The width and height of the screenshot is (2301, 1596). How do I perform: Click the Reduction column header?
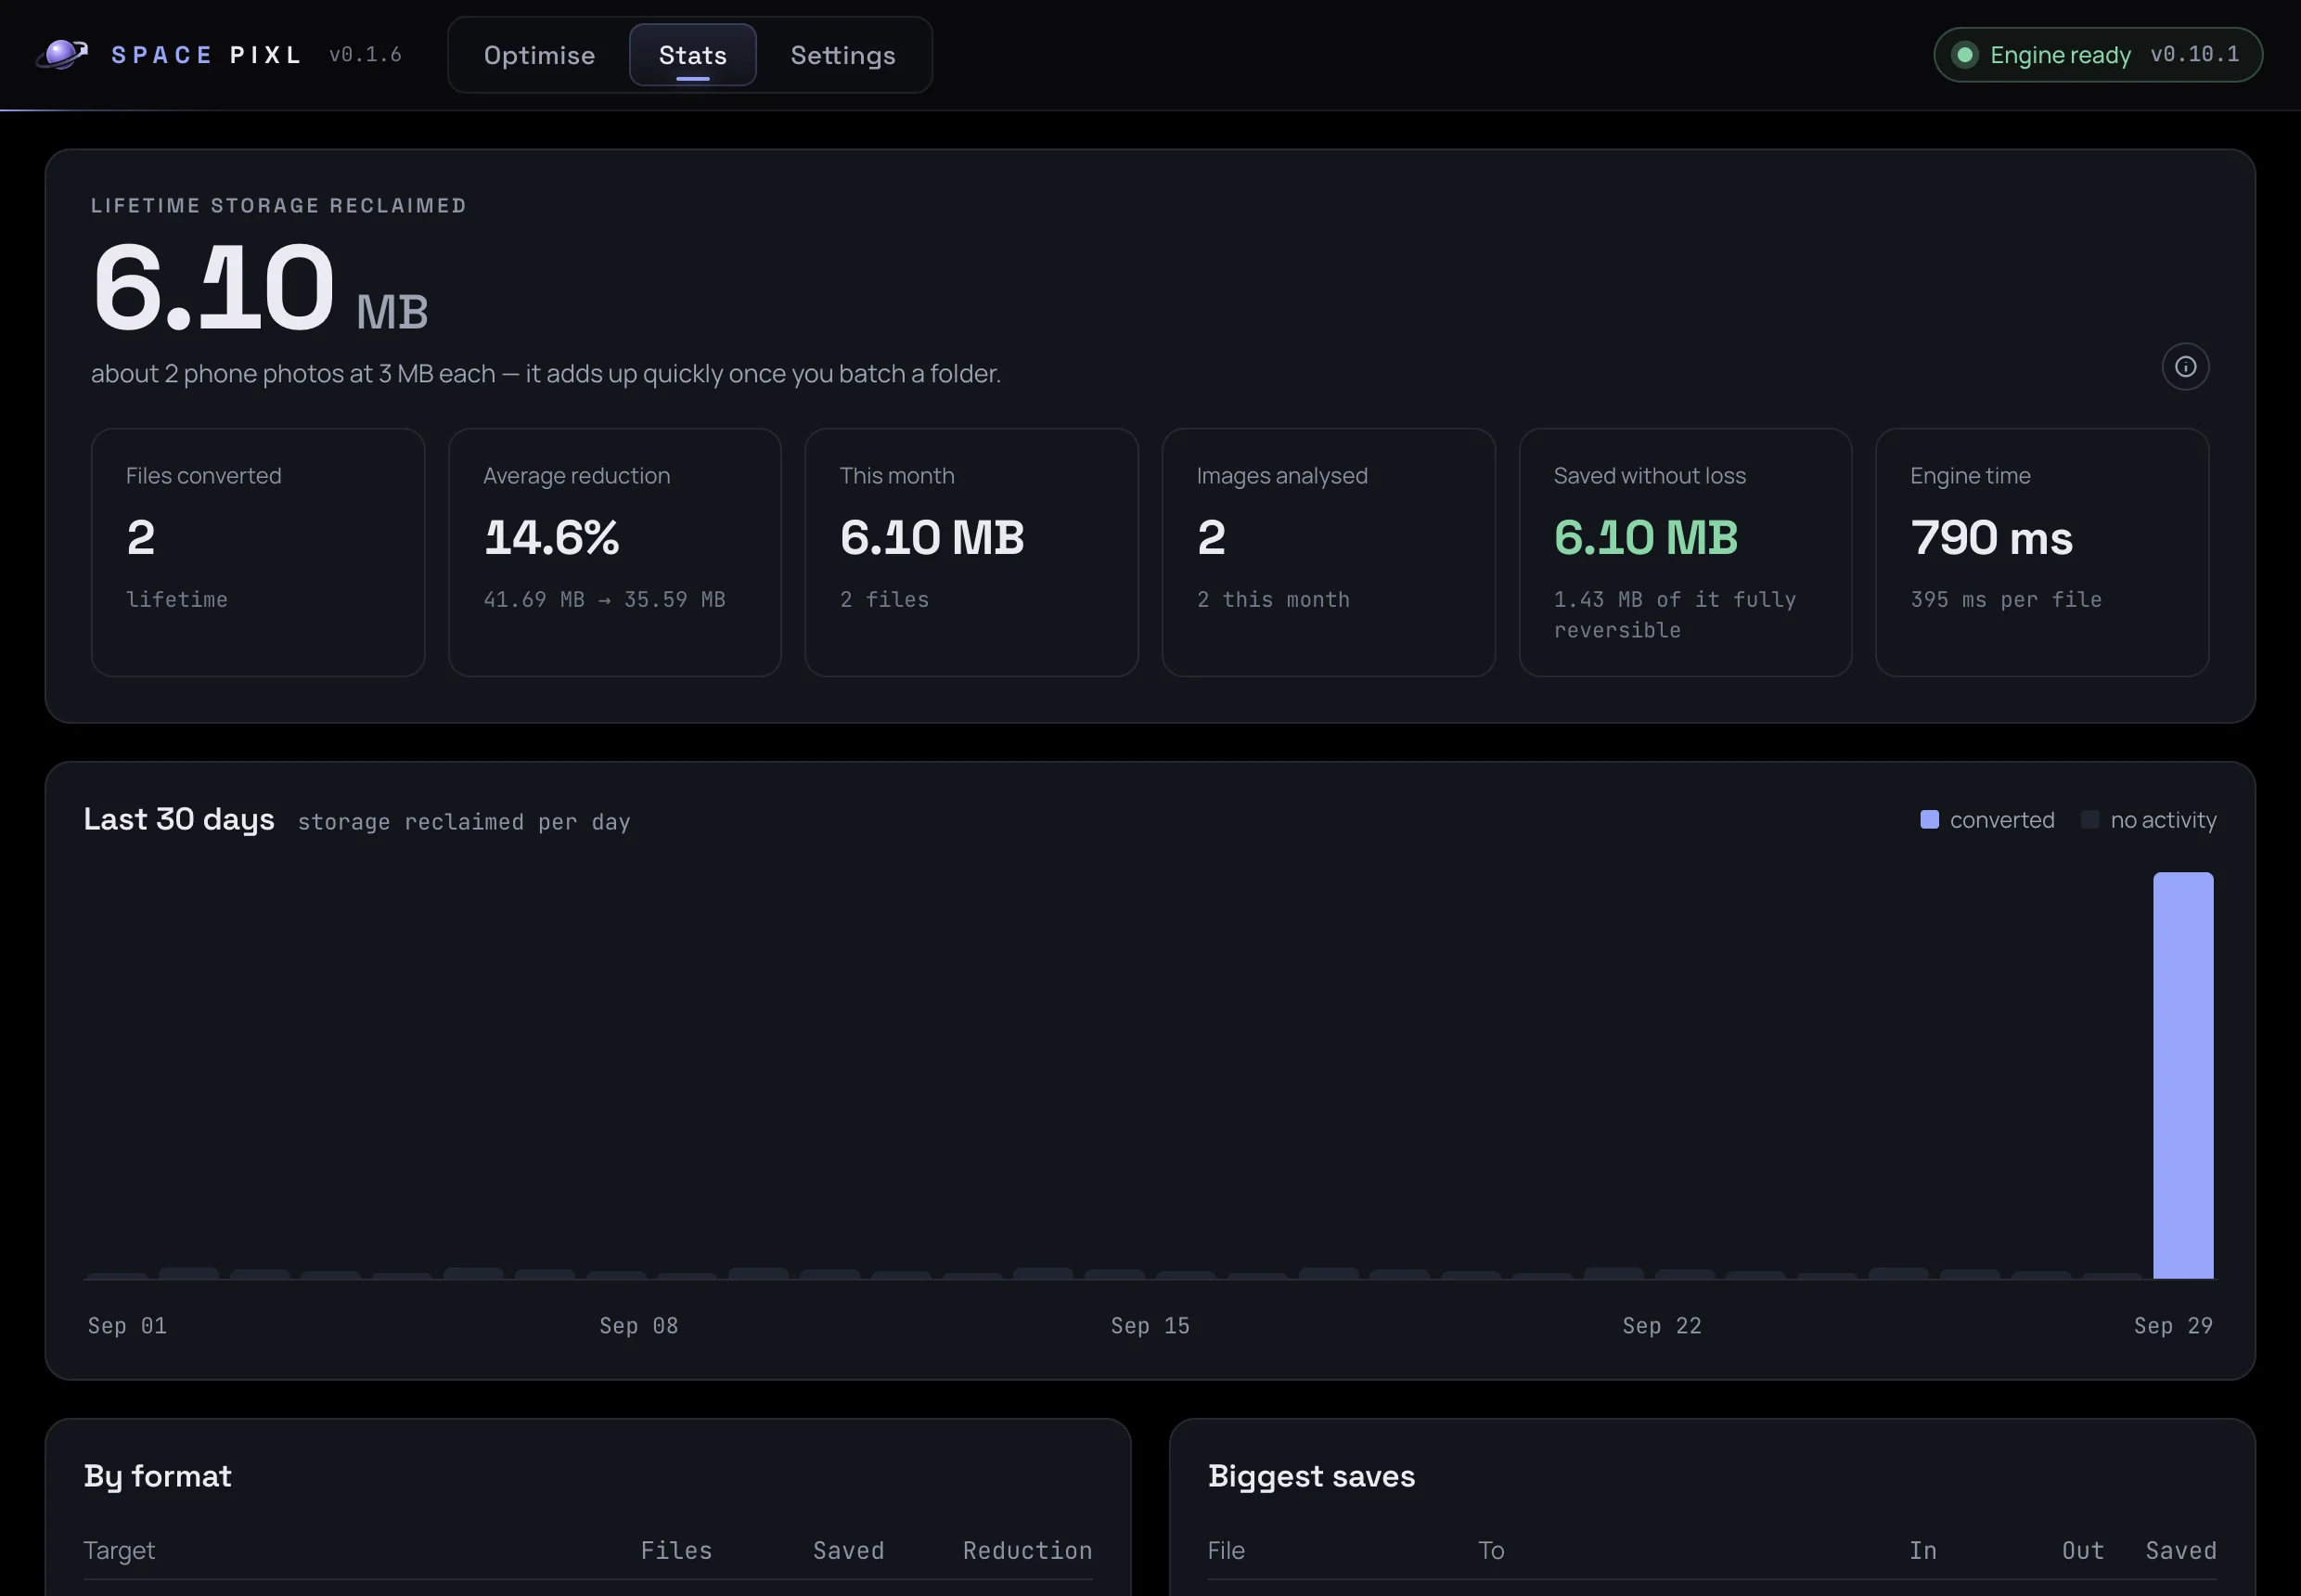(1027, 1551)
